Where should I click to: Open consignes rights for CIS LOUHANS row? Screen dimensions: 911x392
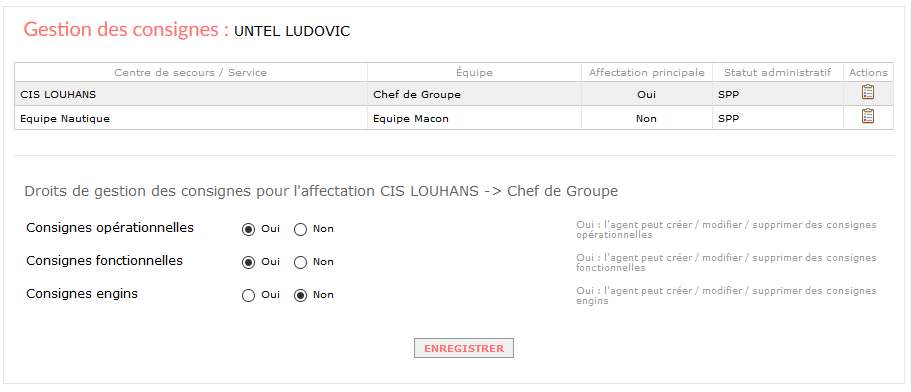pos(867,92)
